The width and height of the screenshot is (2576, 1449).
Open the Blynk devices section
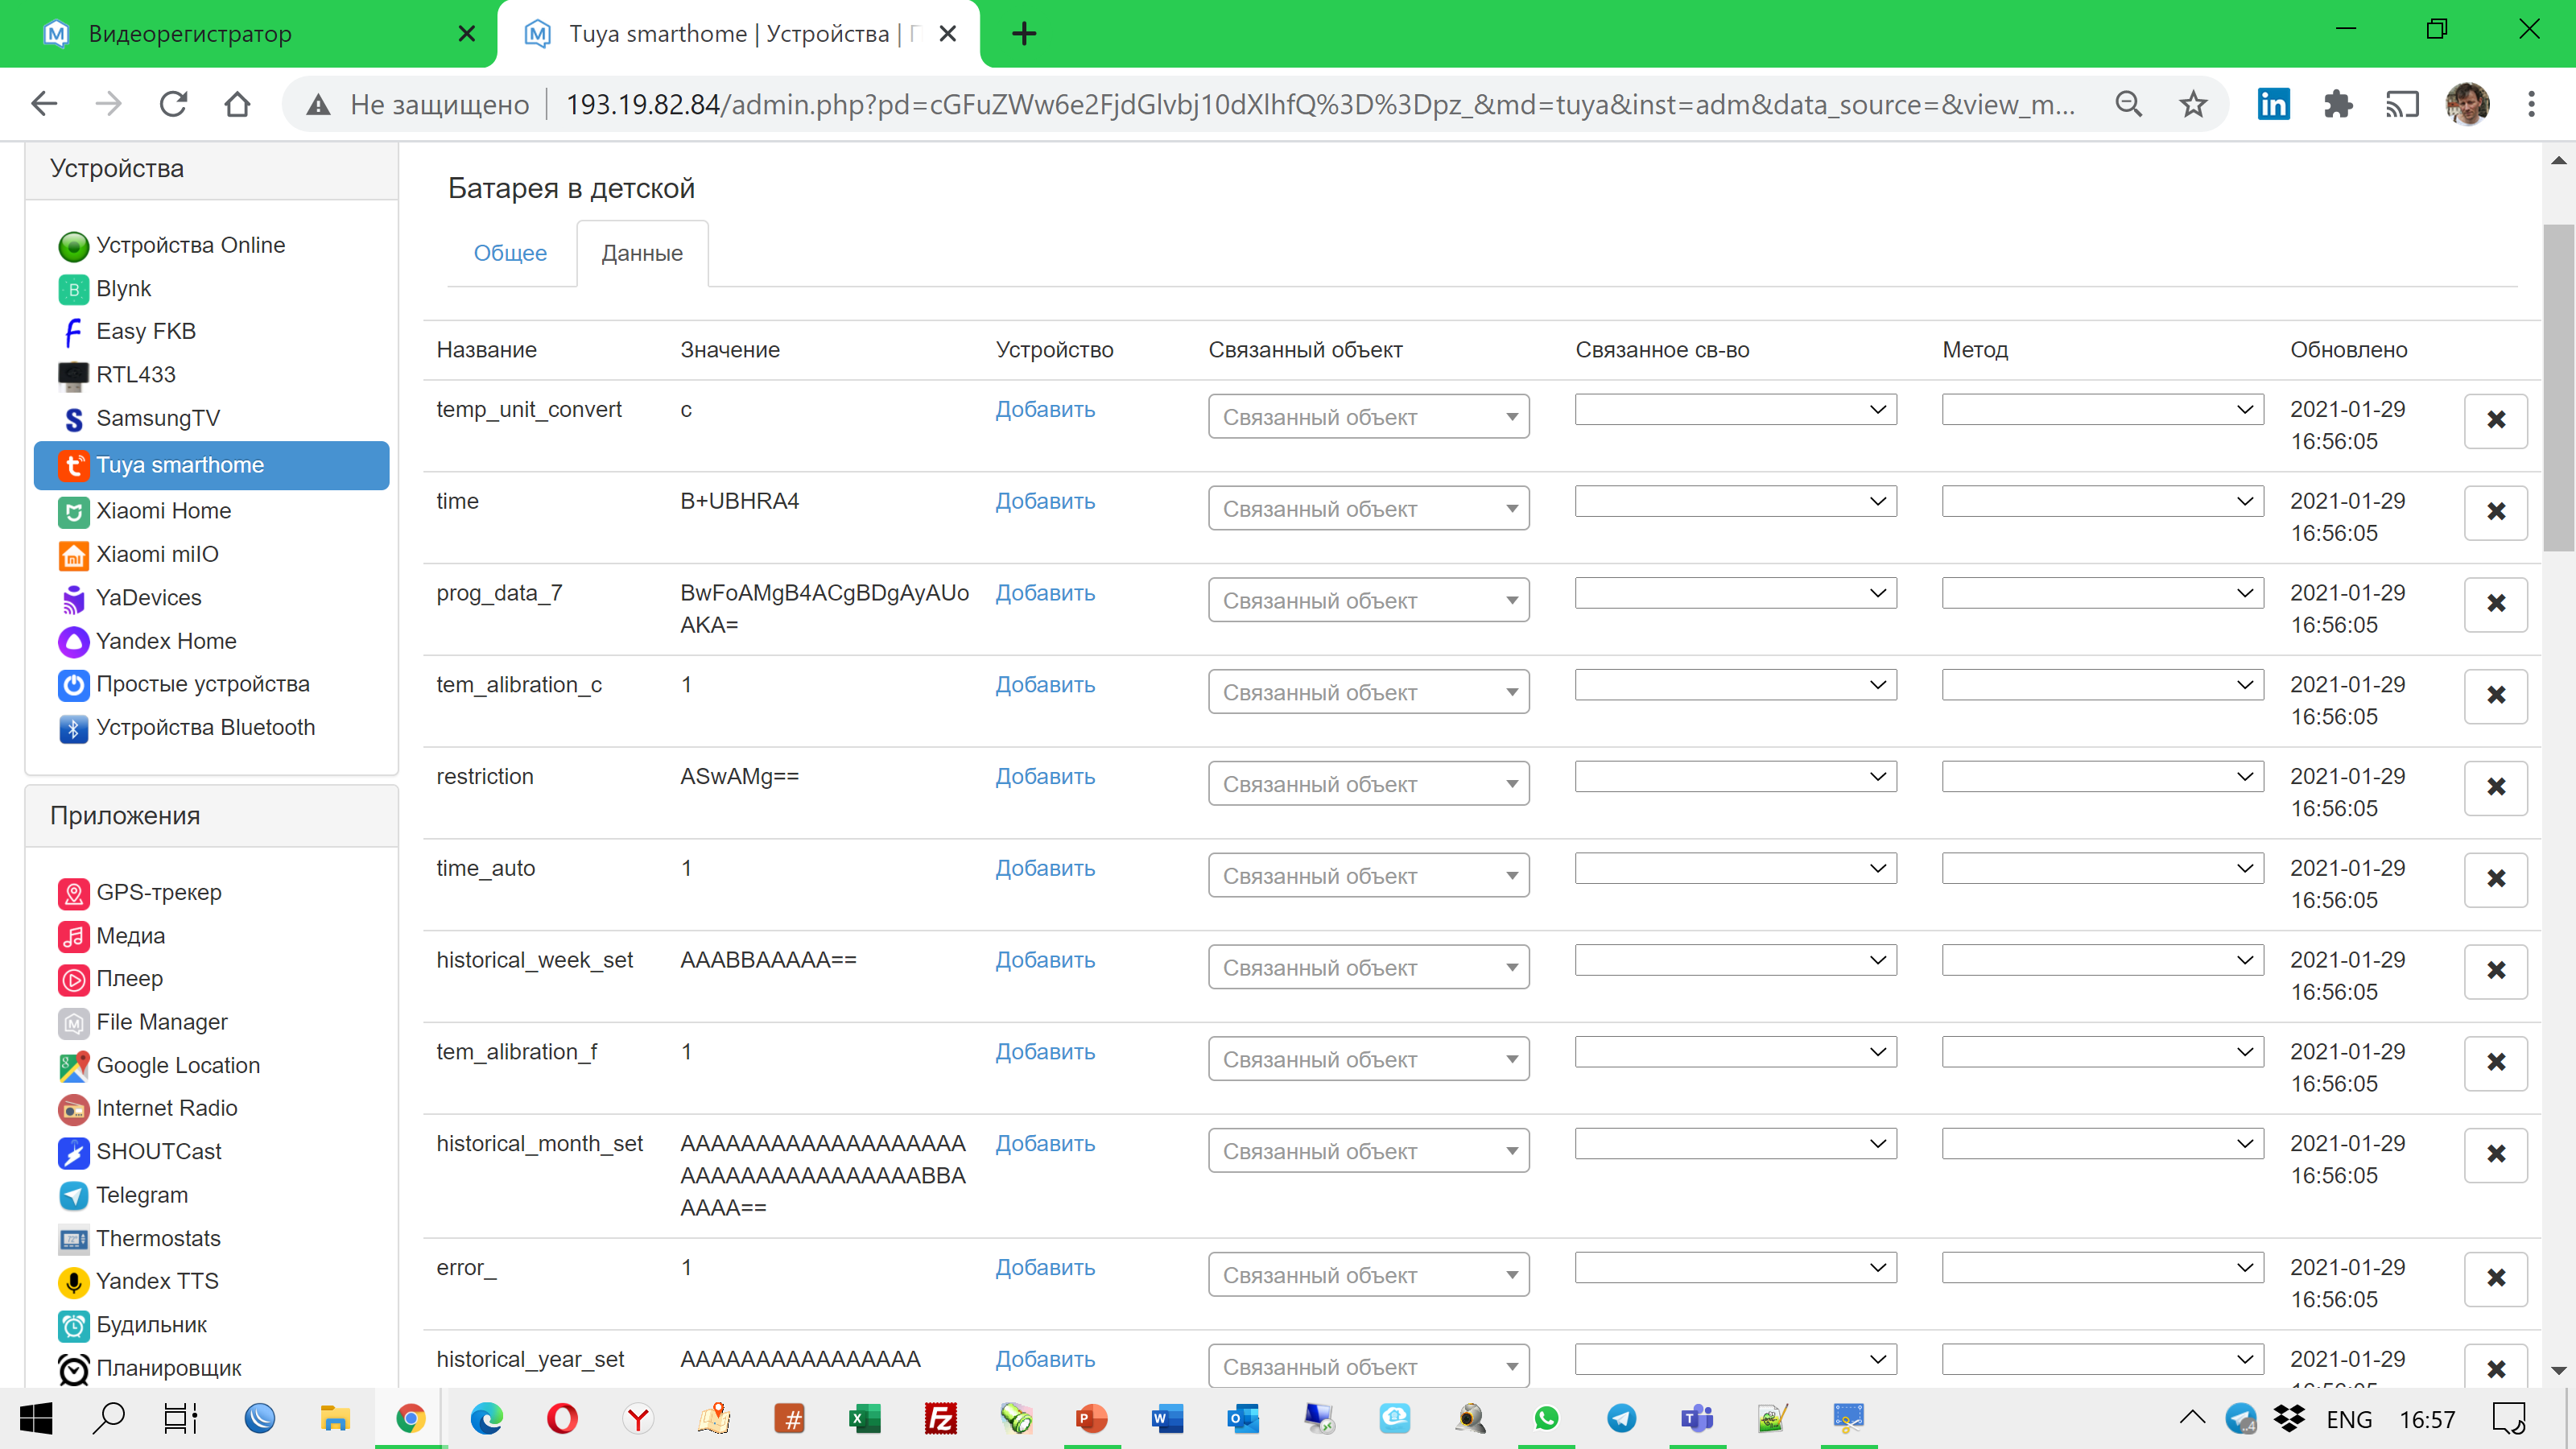124,288
